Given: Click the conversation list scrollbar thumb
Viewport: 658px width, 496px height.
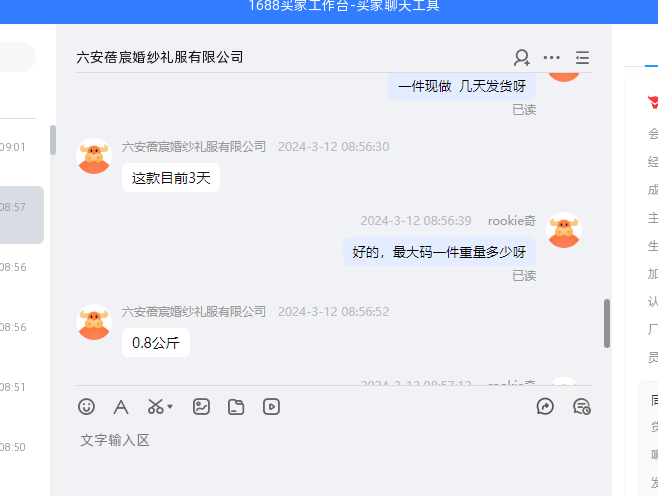Looking at the screenshot, I should [x=53, y=140].
